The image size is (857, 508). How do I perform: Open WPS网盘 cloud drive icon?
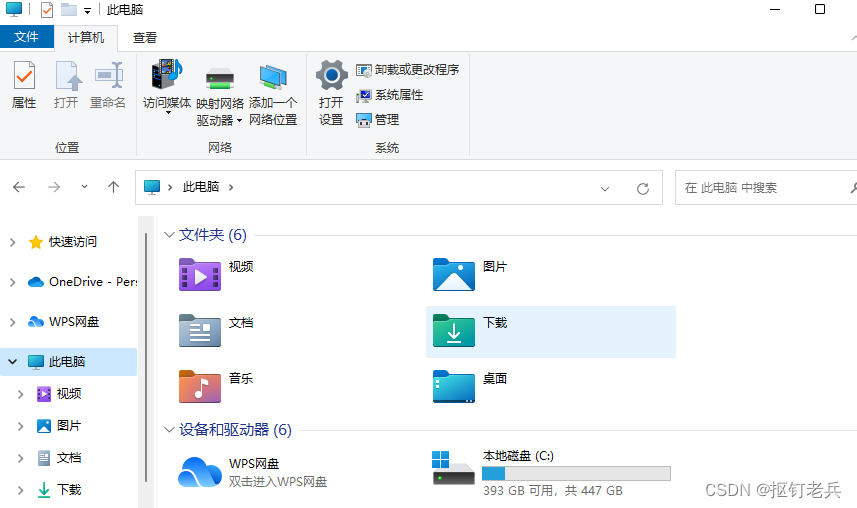point(199,472)
